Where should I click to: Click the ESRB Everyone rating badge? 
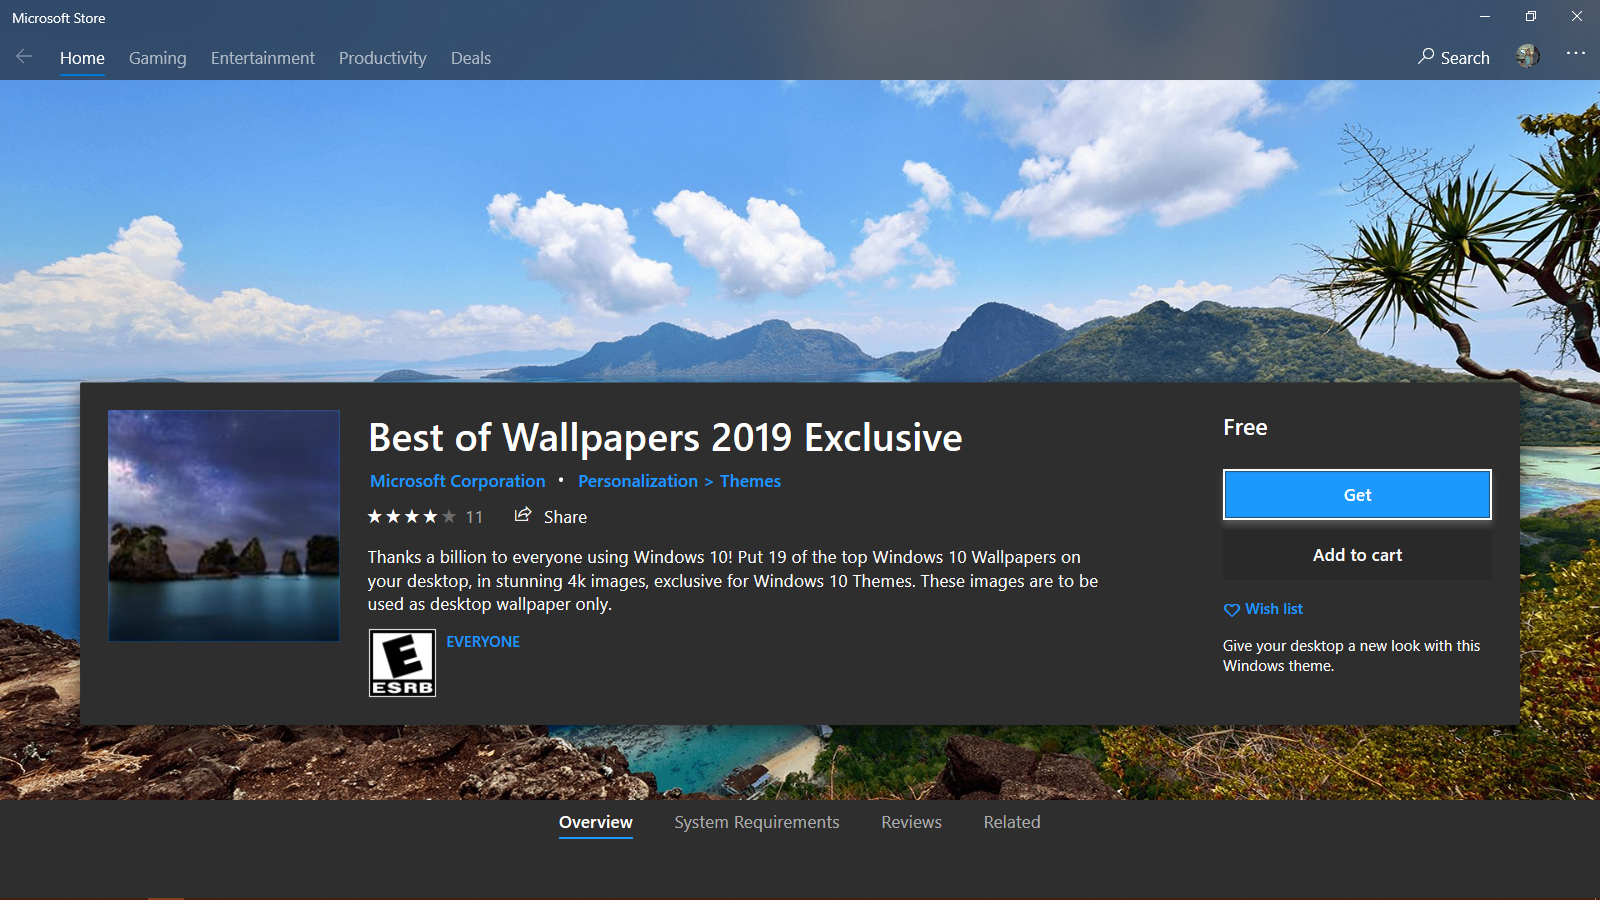tap(402, 663)
